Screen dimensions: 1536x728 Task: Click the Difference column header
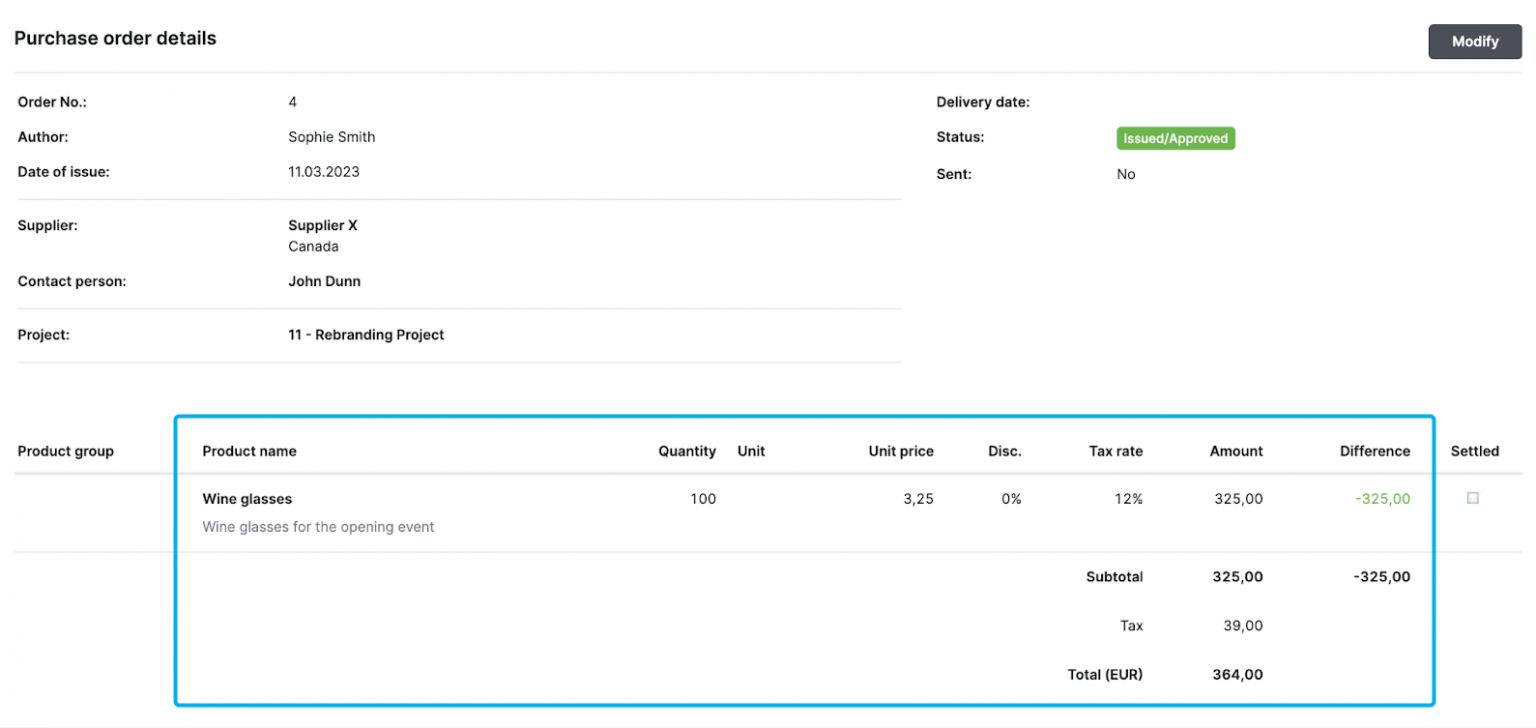(1375, 451)
